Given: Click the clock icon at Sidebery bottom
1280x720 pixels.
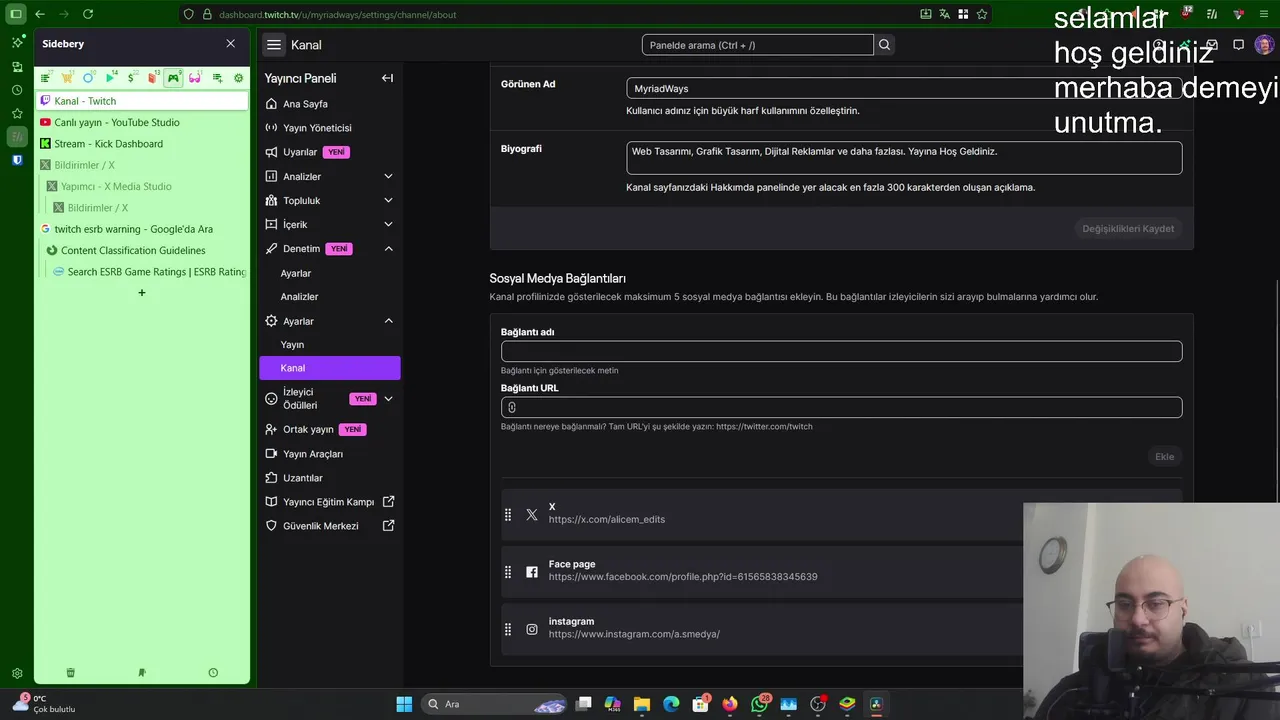Looking at the screenshot, I should 213,673.
